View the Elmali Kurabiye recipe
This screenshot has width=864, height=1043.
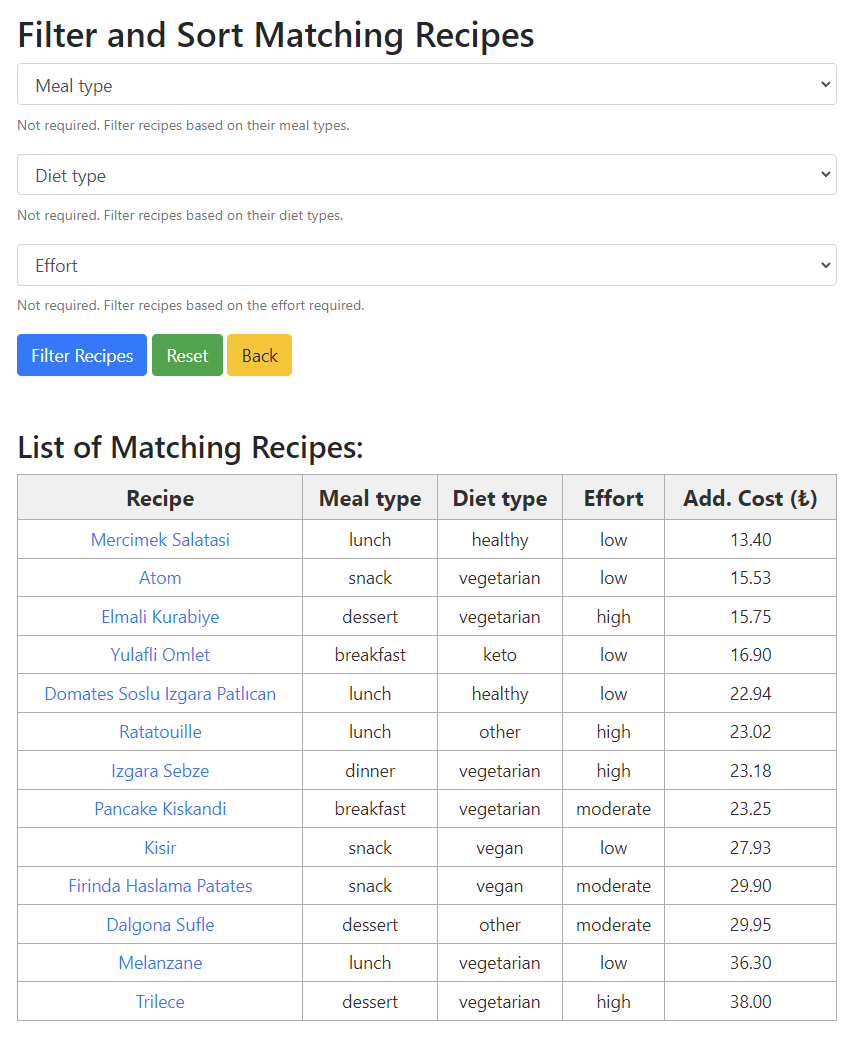click(160, 616)
